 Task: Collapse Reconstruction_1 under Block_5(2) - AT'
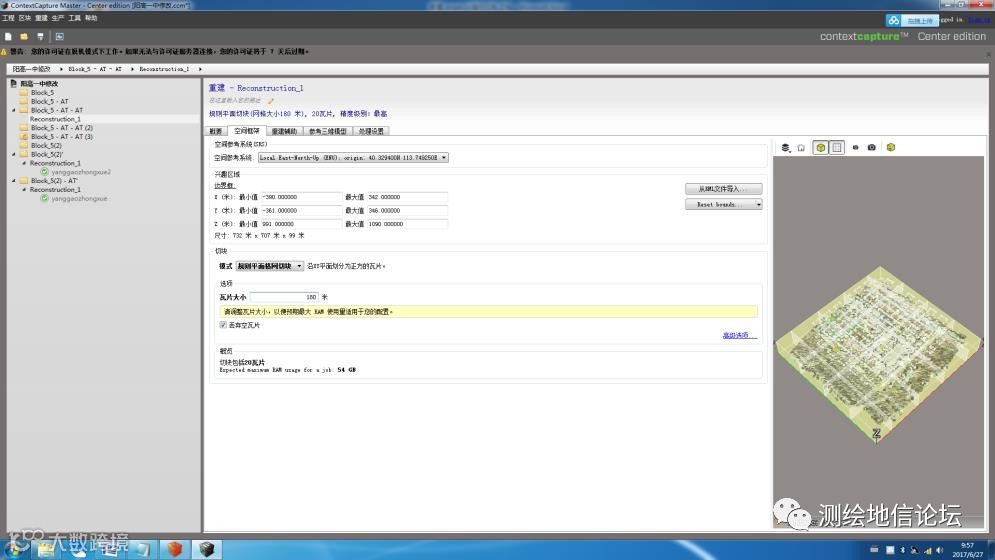click(x=24, y=190)
